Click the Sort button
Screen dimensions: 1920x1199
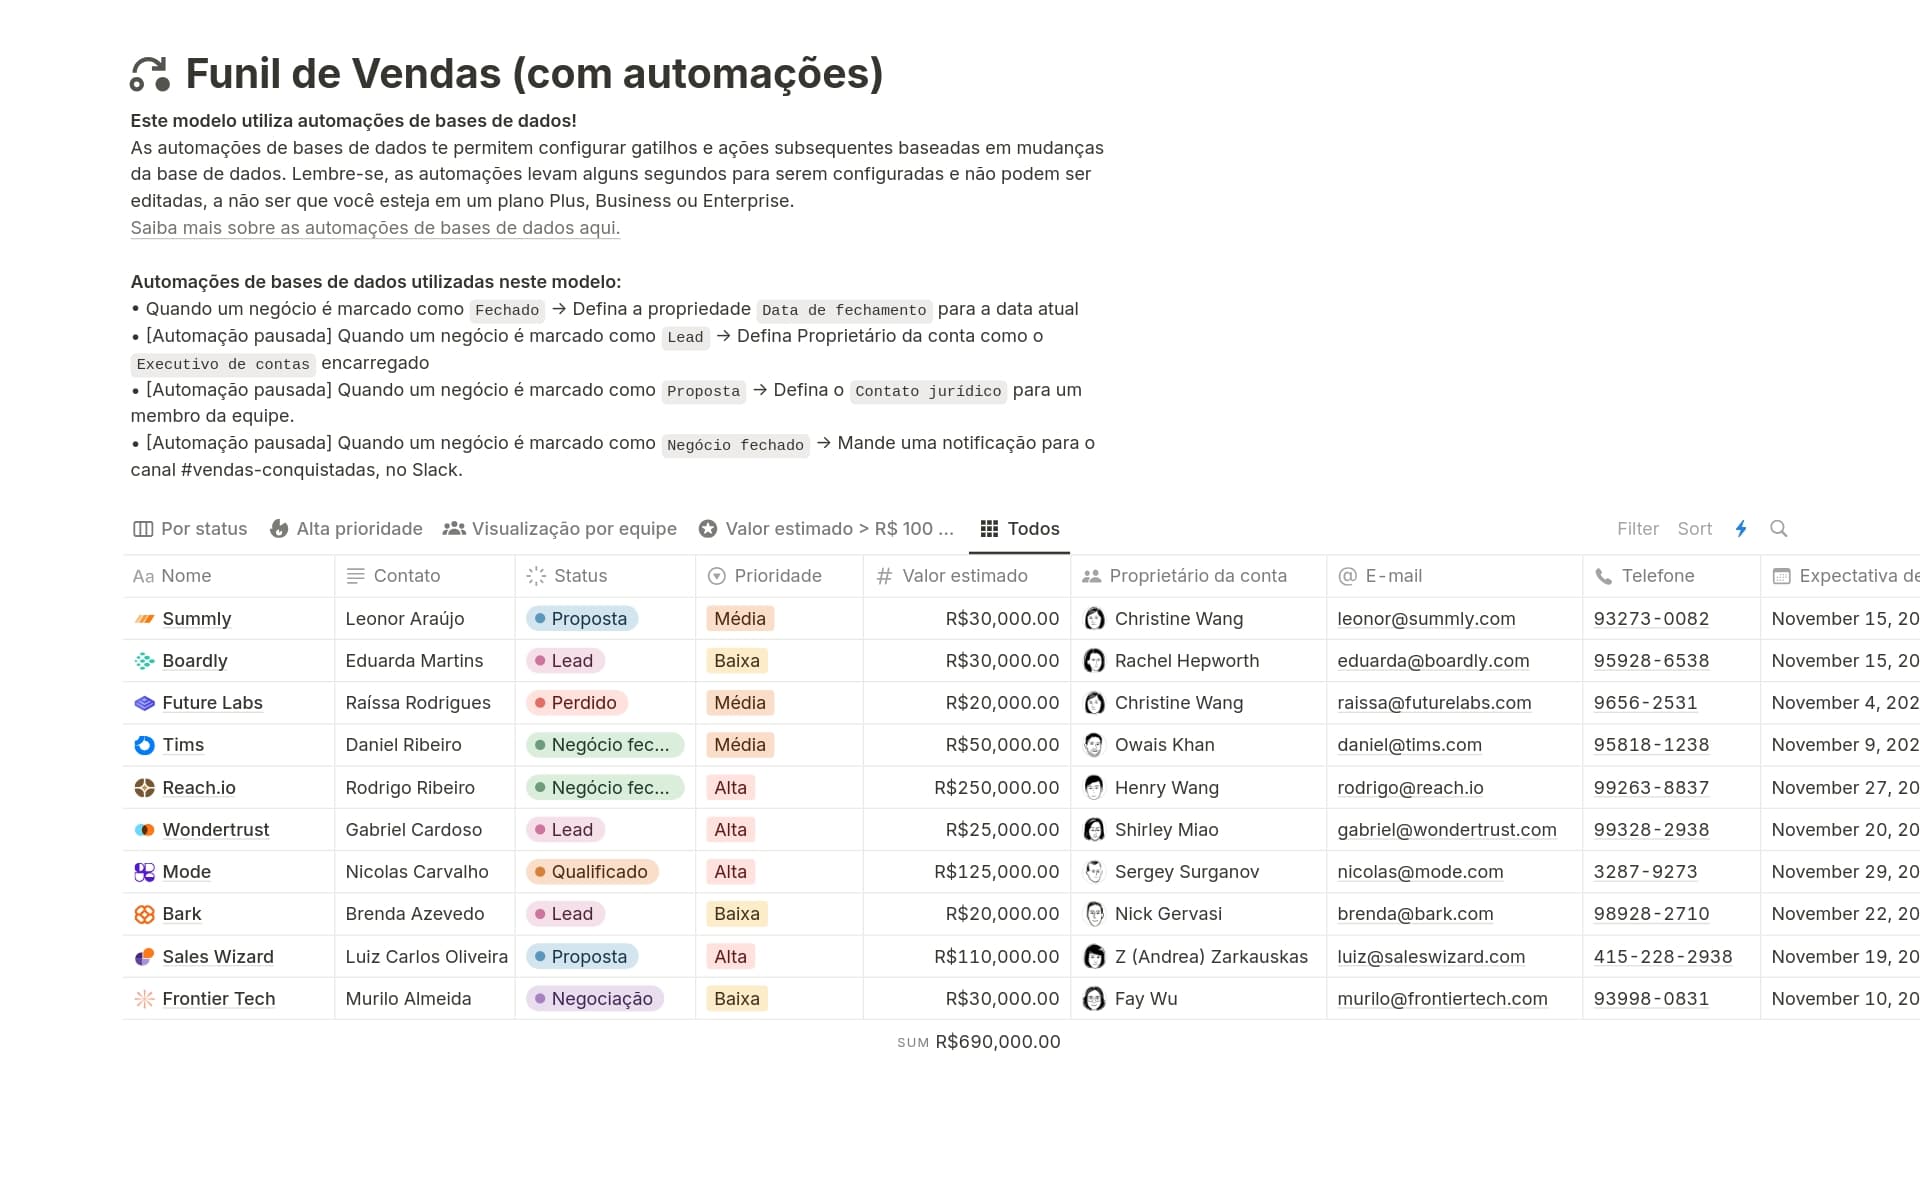(1694, 529)
